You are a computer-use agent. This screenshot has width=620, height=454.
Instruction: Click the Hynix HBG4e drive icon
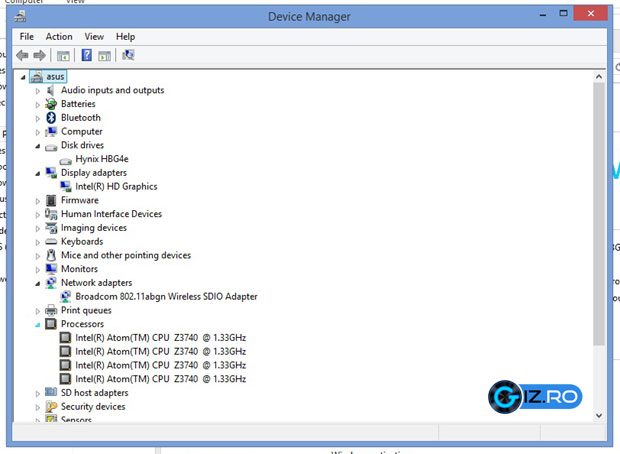[x=65, y=161]
